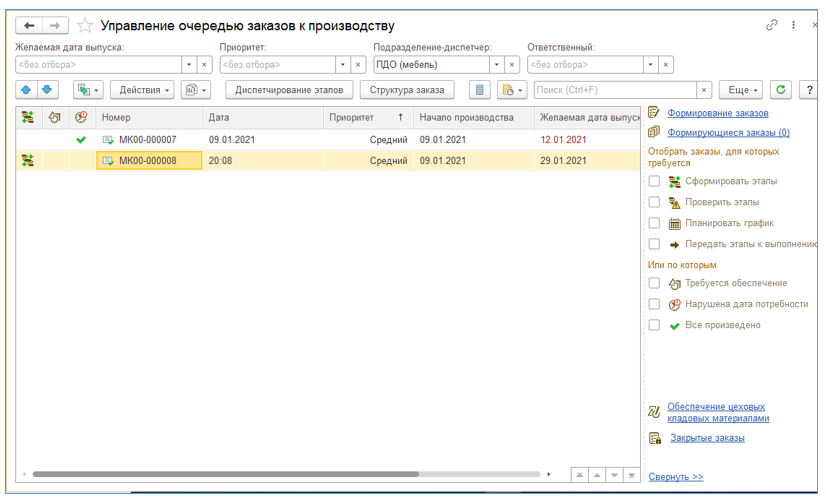Sort by 'Начало производства' column header
The width and height of the screenshot is (826, 501).
click(x=466, y=117)
